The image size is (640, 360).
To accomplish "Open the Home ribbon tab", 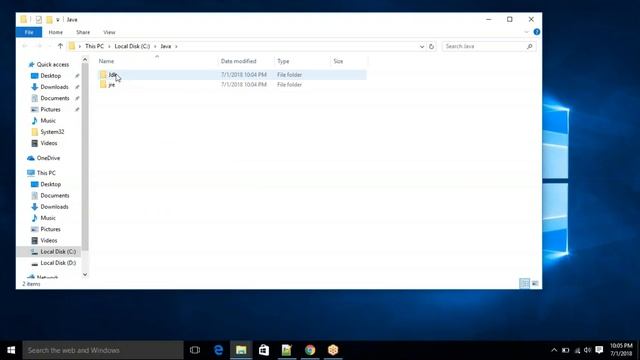I will coord(56,32).
